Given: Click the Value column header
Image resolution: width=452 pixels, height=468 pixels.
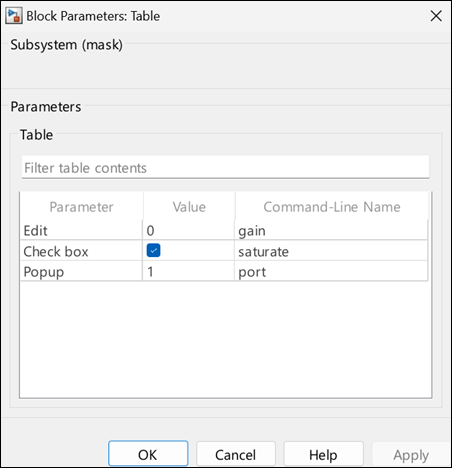Looking at the screenshot, I should pyautogui.click(x=189, y=207).
